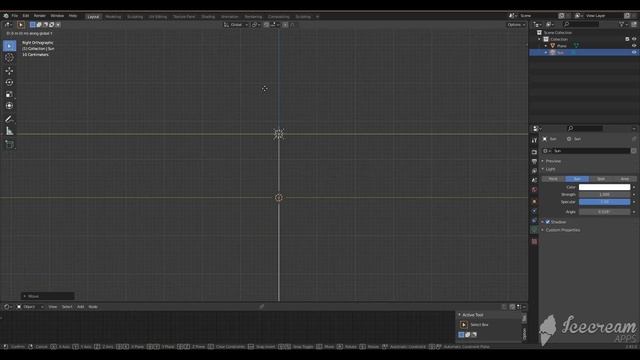
Task: Select the Select Box tool in left toolbar
Action: point(9,46)
